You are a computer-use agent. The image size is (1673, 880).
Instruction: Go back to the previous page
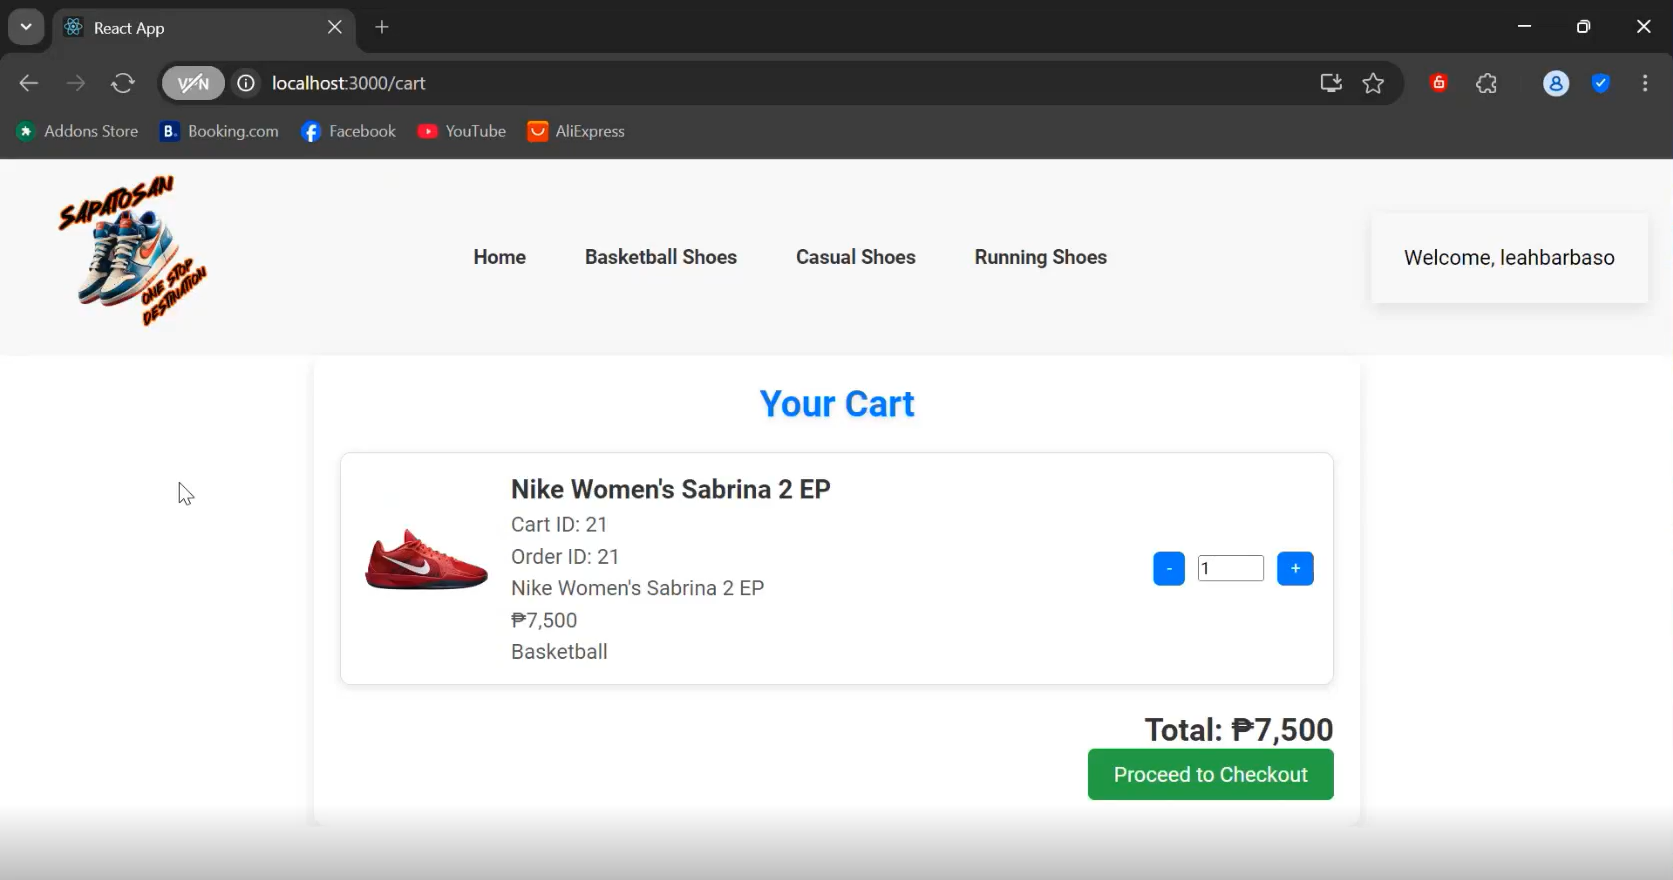29,83
